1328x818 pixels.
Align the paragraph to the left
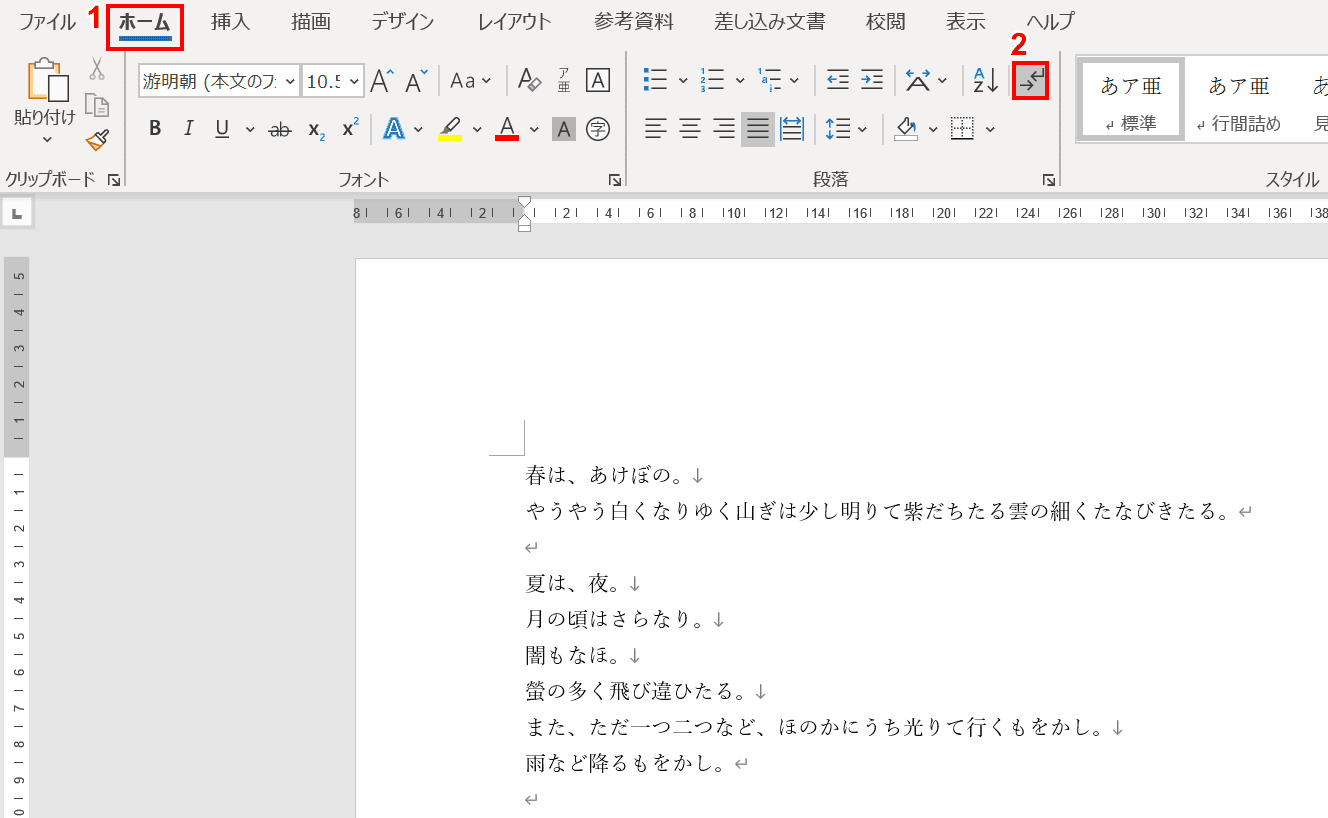[x=656, y=129]
